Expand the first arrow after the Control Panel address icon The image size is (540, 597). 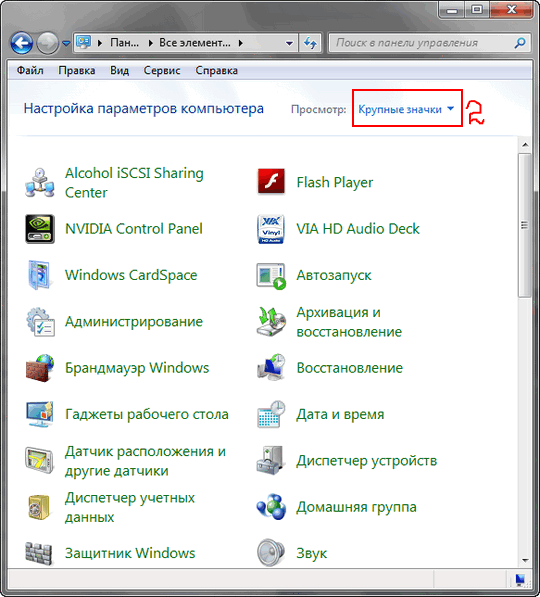(100, 43)
